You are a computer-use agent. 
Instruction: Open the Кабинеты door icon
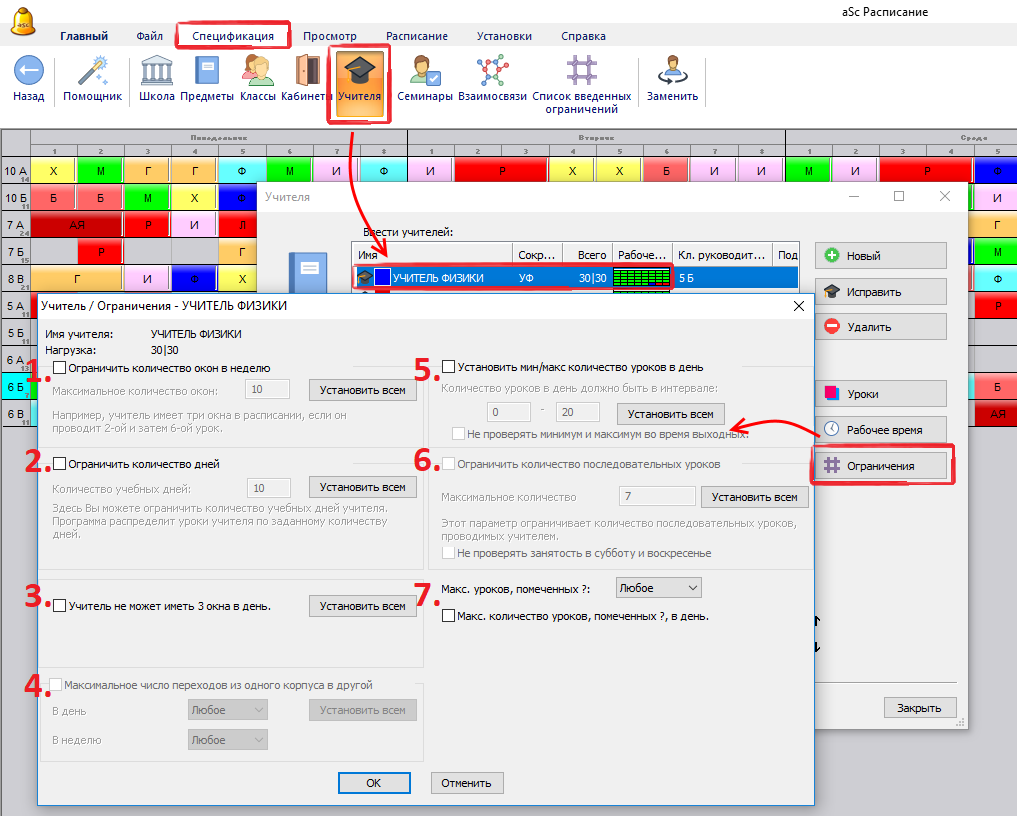(x=306, y=72)
